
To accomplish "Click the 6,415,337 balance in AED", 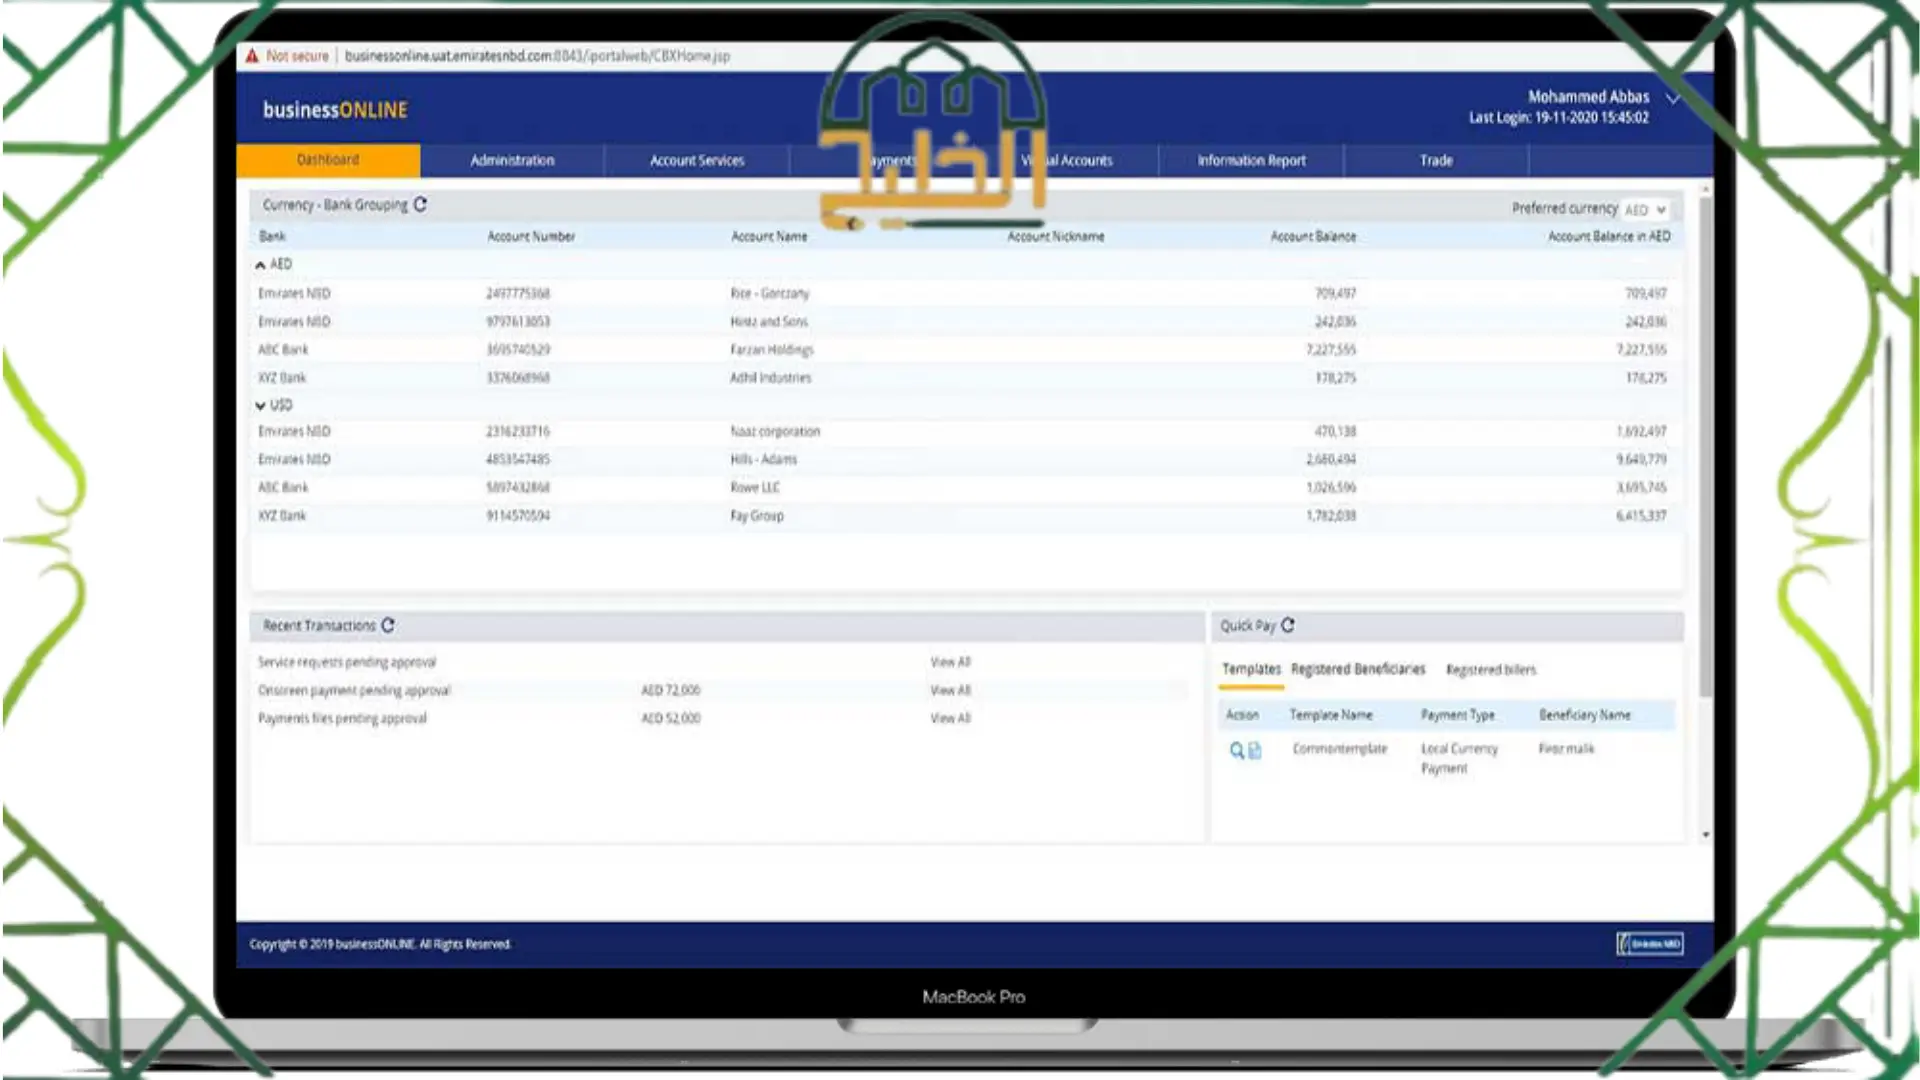I will [1641, 515].
